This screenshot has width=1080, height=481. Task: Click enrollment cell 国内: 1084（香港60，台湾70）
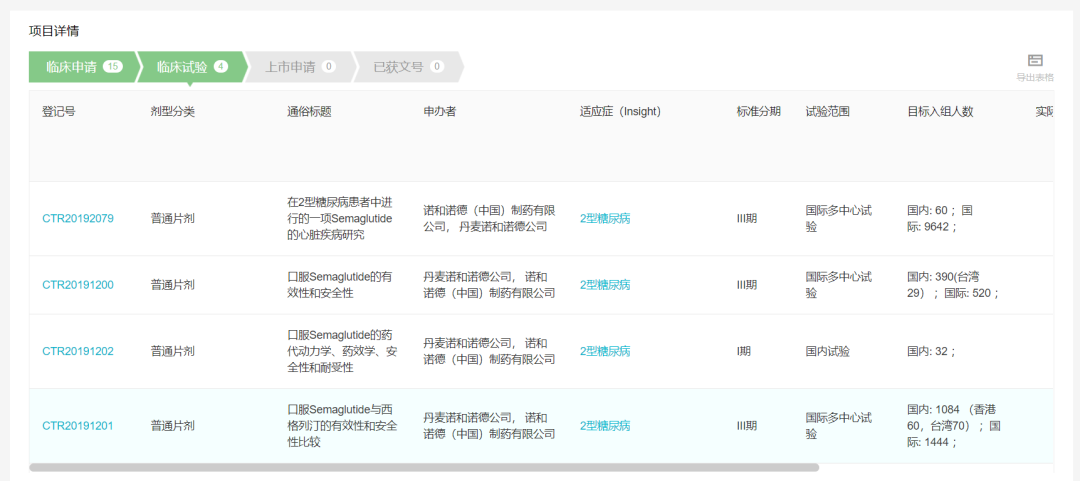tap(954, 425)
